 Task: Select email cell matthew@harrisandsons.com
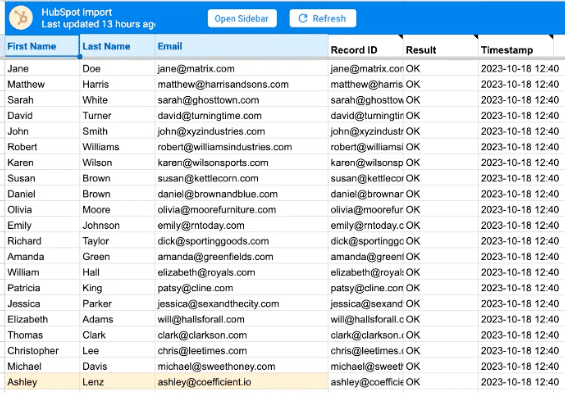(241, 84)
